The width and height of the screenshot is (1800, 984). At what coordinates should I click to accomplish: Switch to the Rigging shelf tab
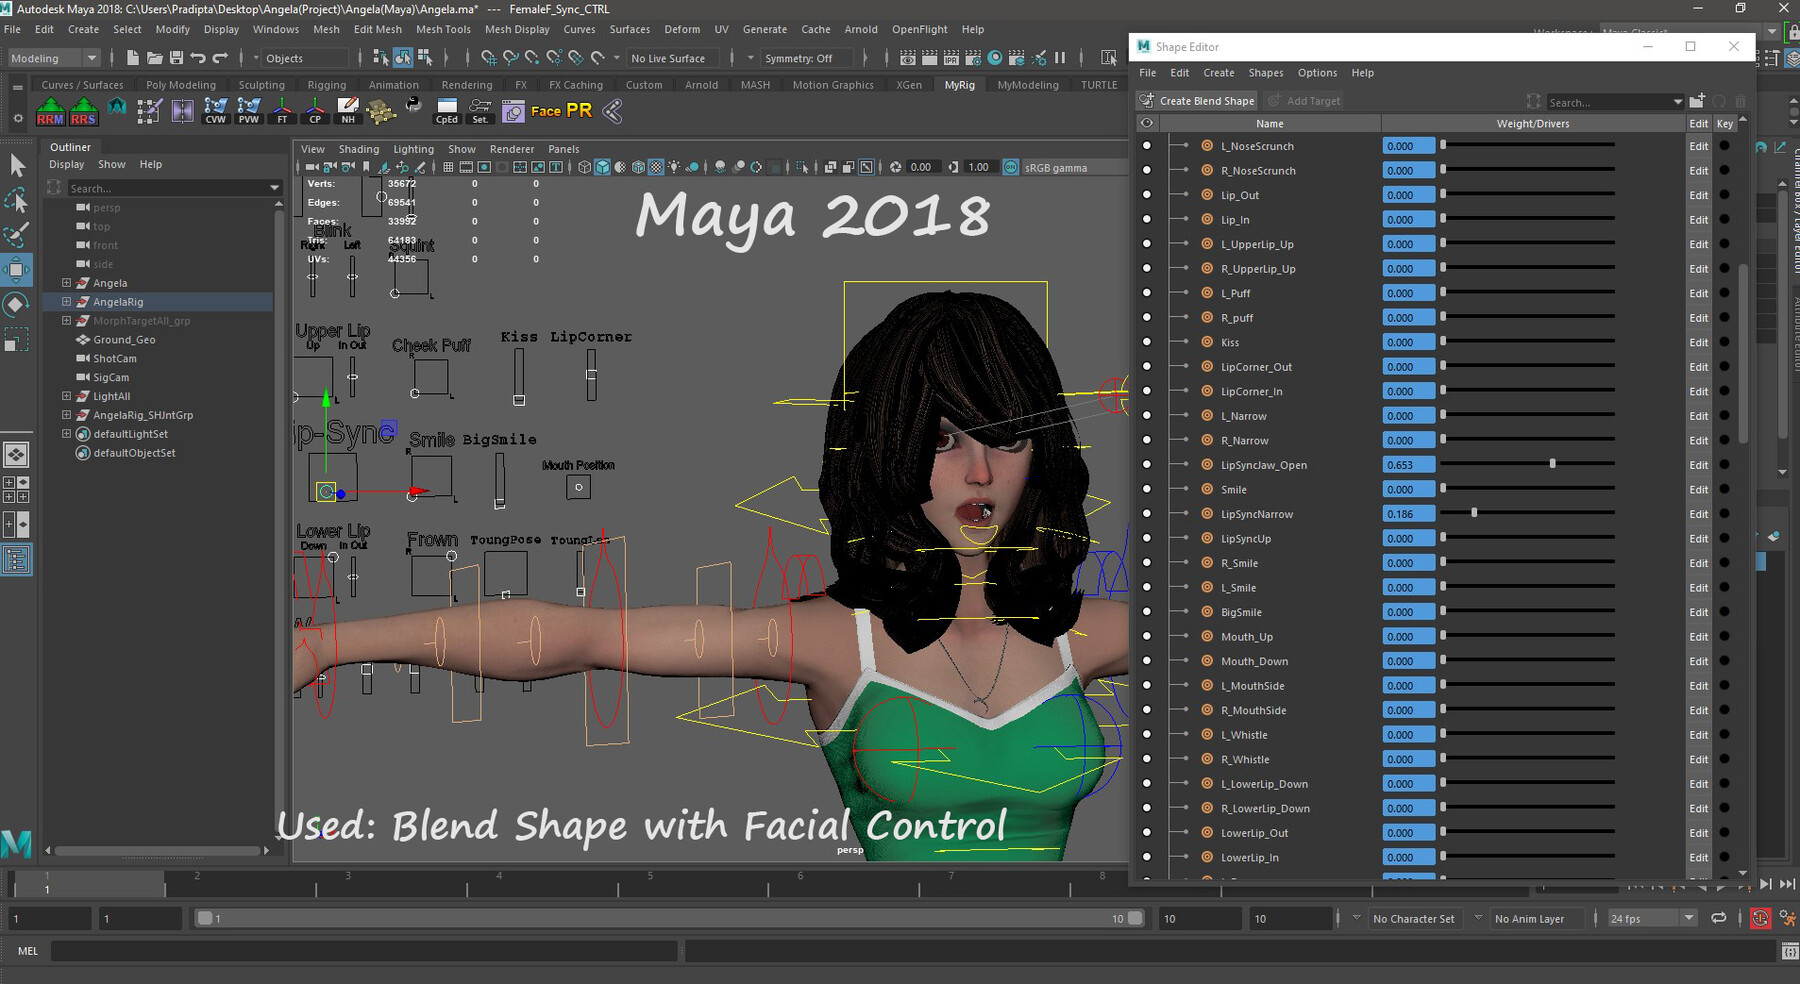click(x=326, y=85)
